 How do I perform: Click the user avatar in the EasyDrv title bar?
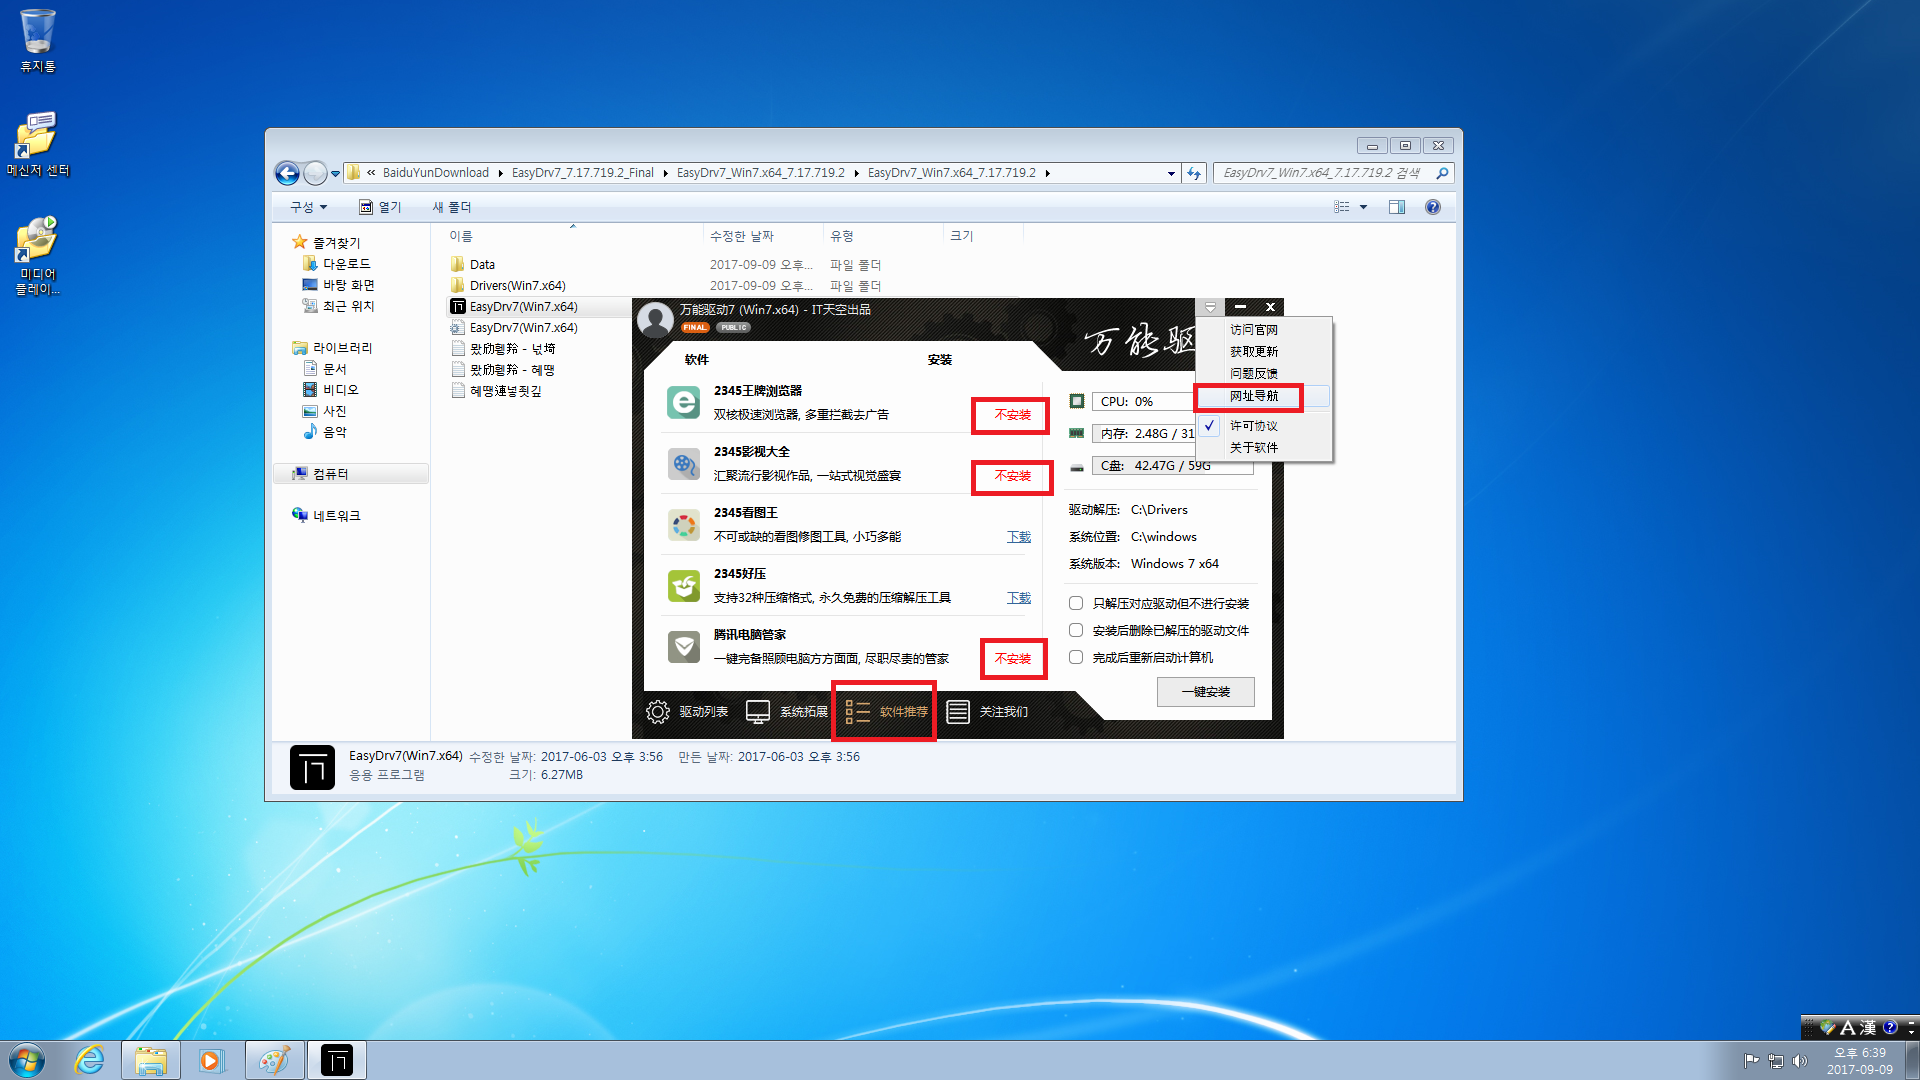coord(655,320)
